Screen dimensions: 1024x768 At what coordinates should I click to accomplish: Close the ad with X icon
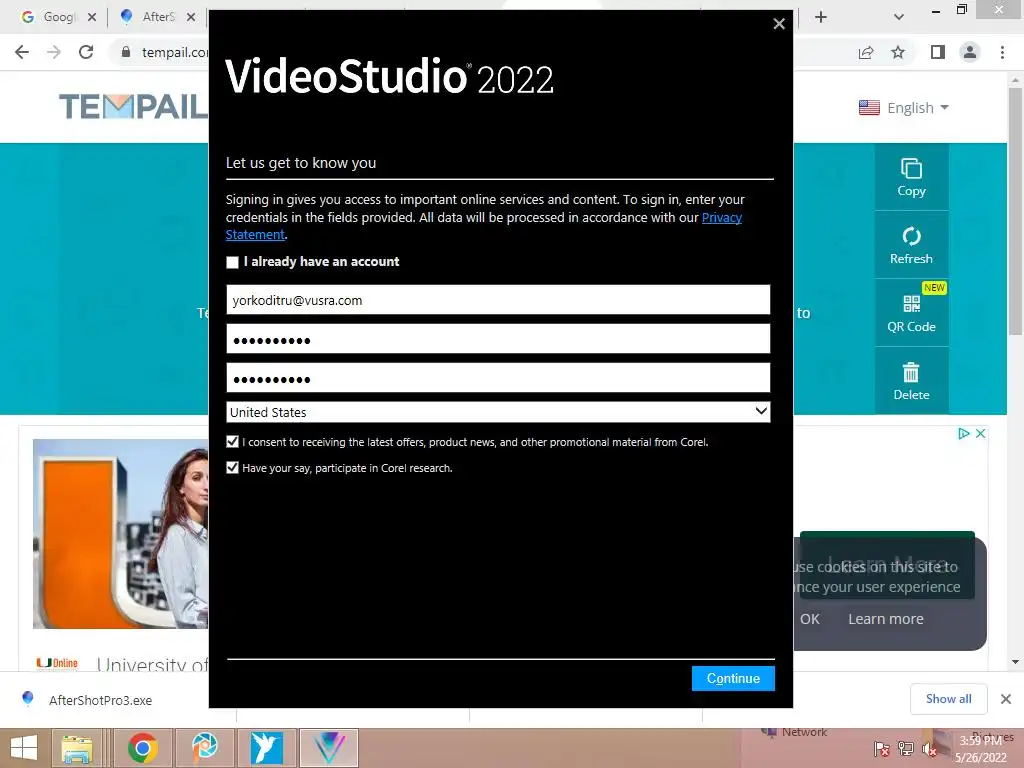[x=980, y=434]
